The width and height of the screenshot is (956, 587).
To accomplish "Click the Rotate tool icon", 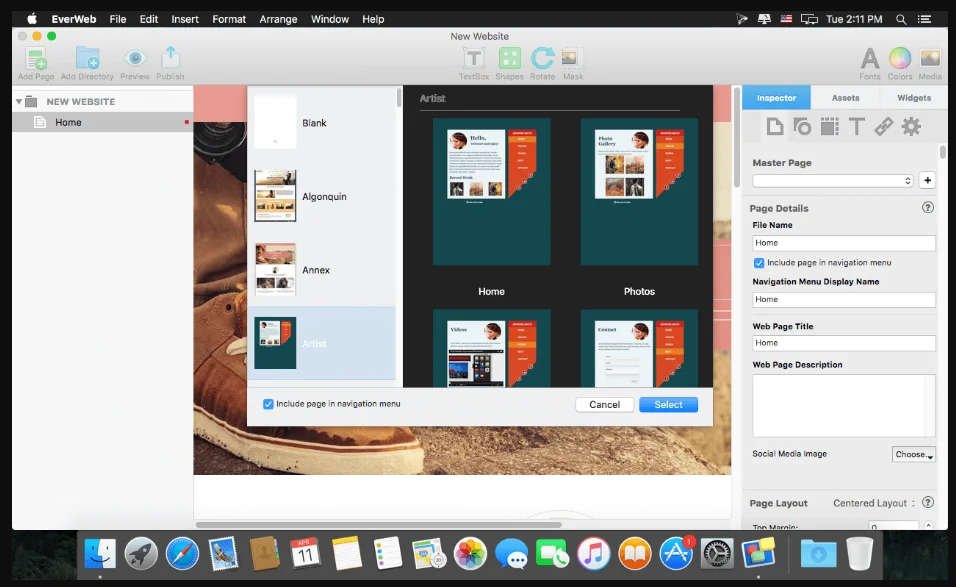I will pyautogui.click(x=542, y=59).
